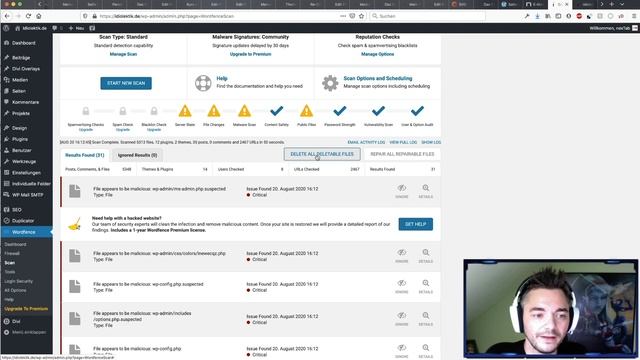Open details for meweoqz.php result
640x360 pixels.
(x=426, y=256)
